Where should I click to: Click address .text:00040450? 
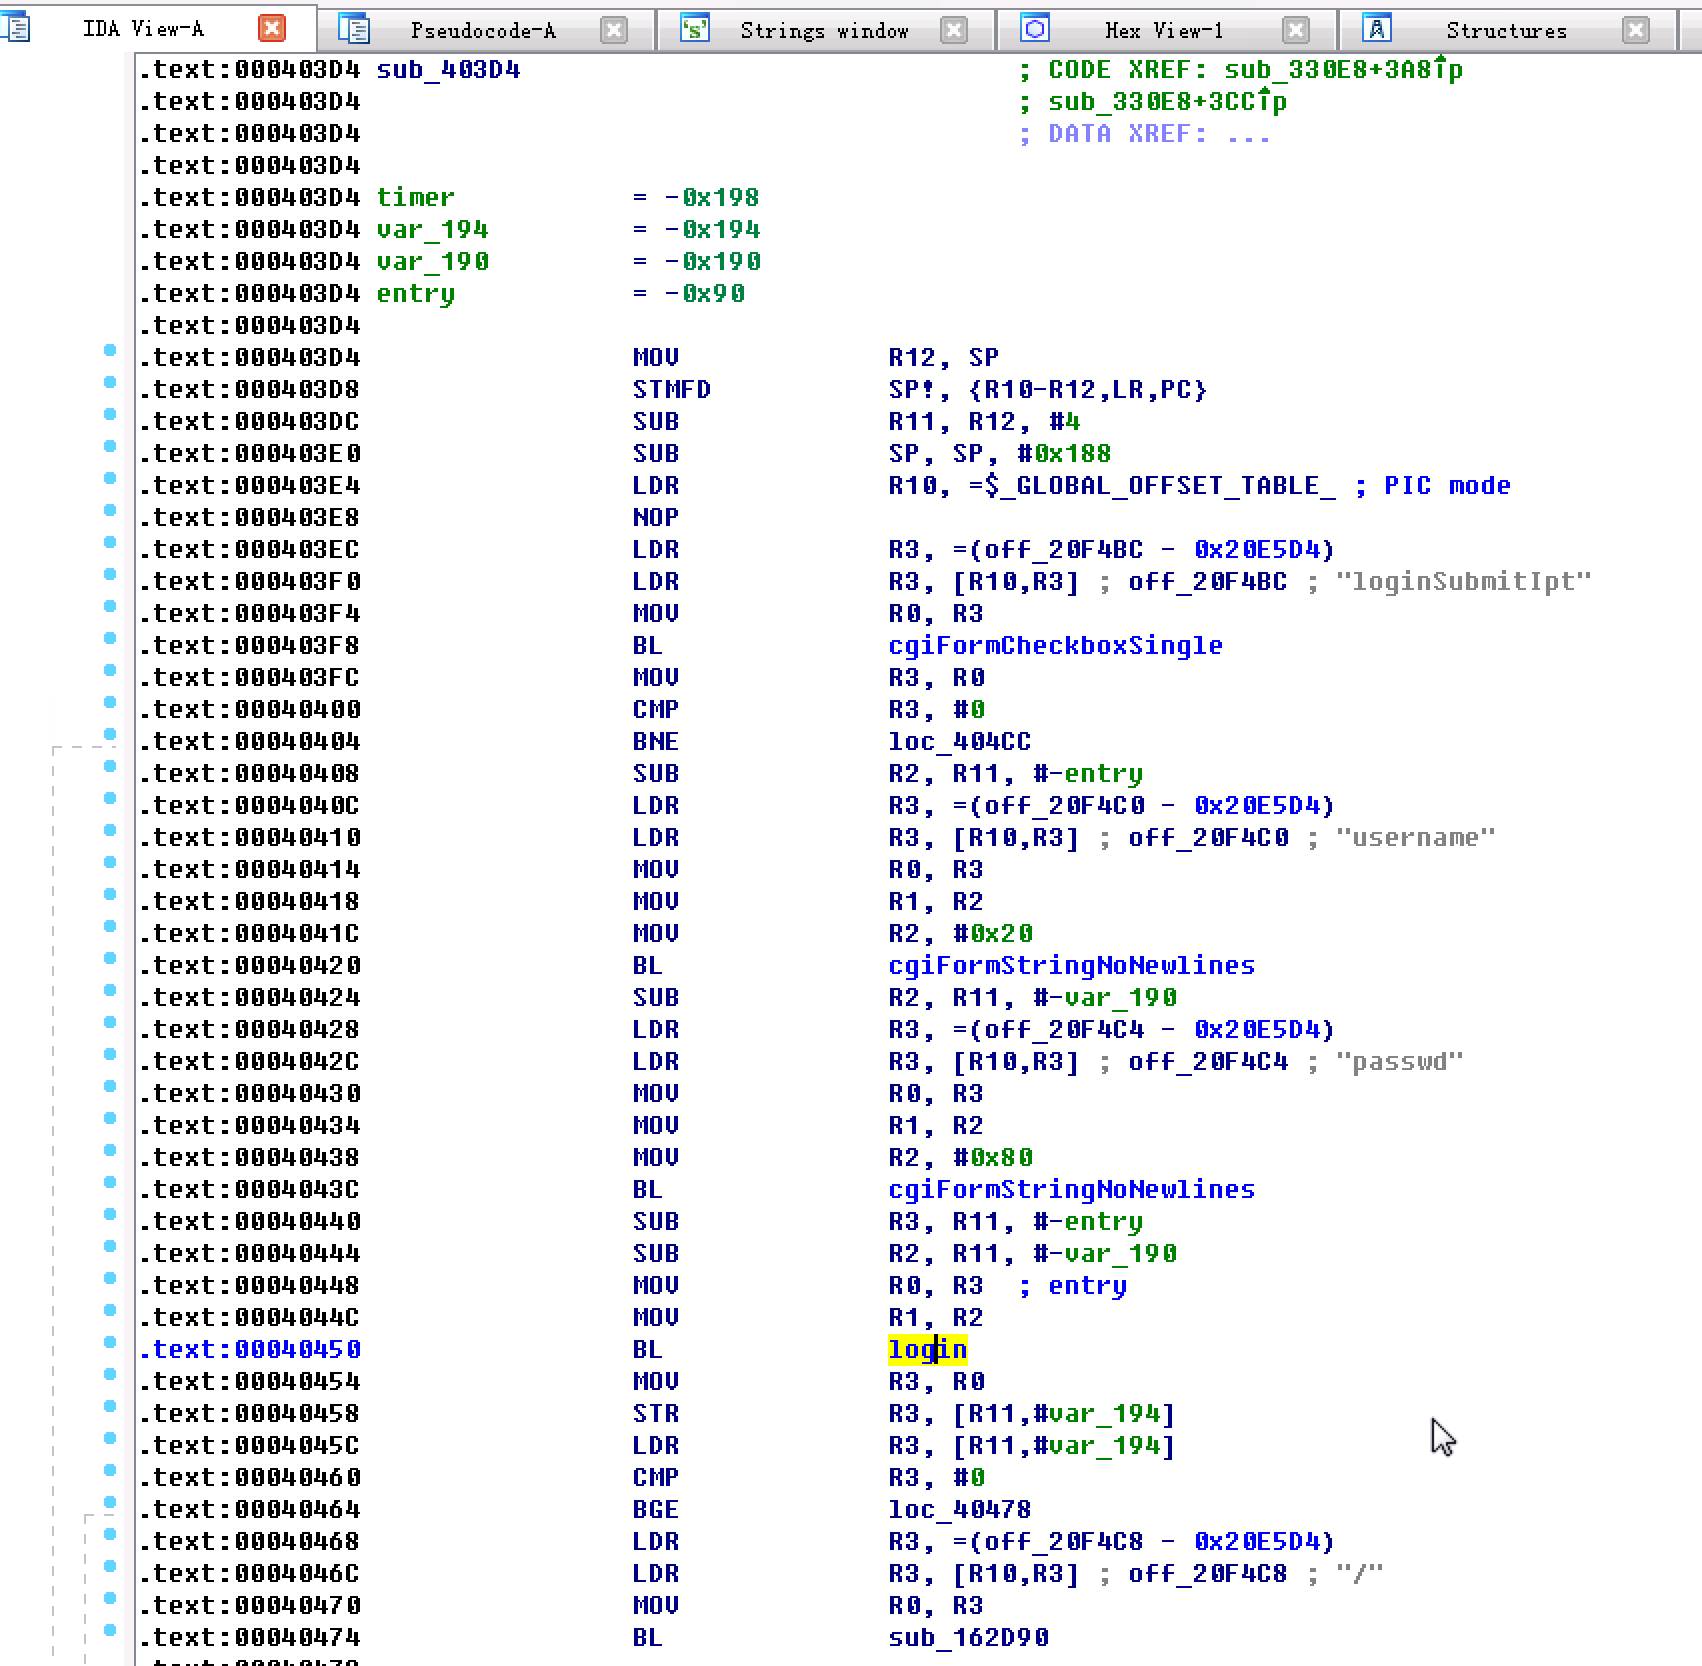(x=250, y=1349)
